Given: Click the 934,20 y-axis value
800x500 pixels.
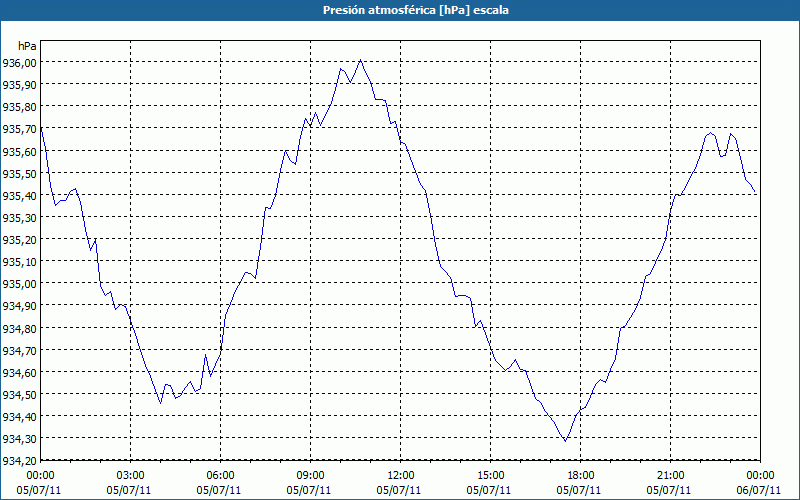Looking at the screenshot, I should pos(19,461).
